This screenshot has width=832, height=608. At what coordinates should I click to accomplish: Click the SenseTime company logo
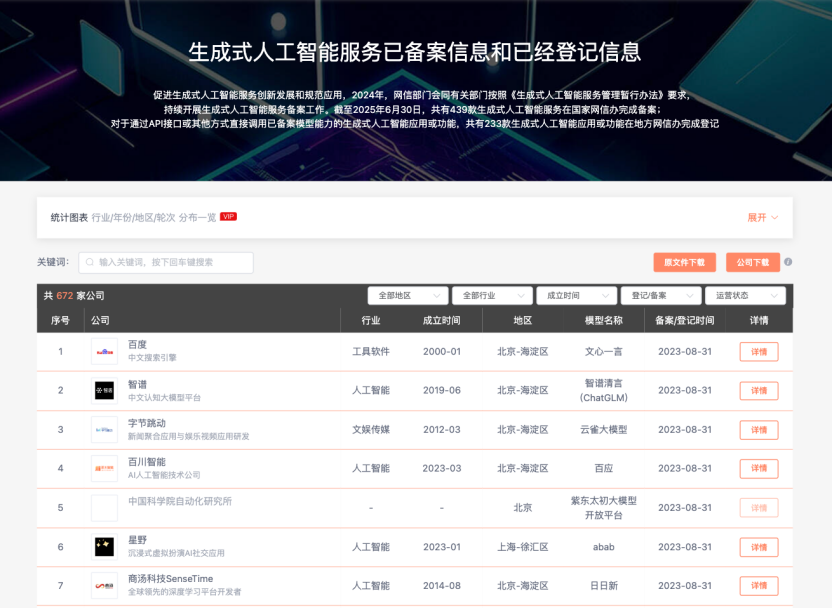[x=105, y=586]
